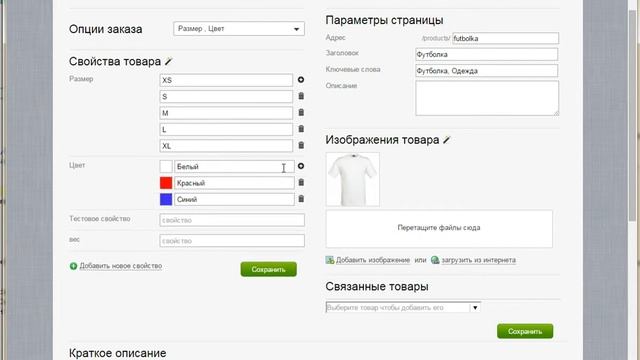Open the blue color swatch for Синий
This screenshot has width=640, height=360.
click(166, 199)
